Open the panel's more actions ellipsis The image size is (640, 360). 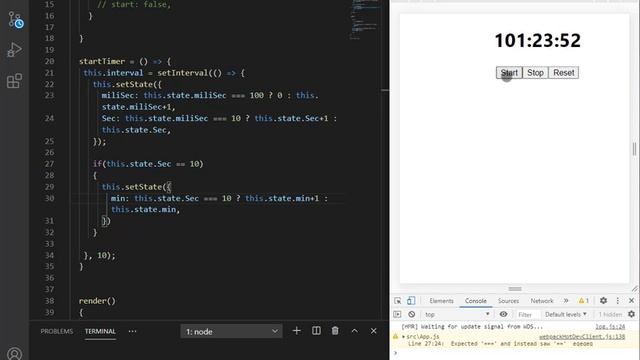coord(133,331)
